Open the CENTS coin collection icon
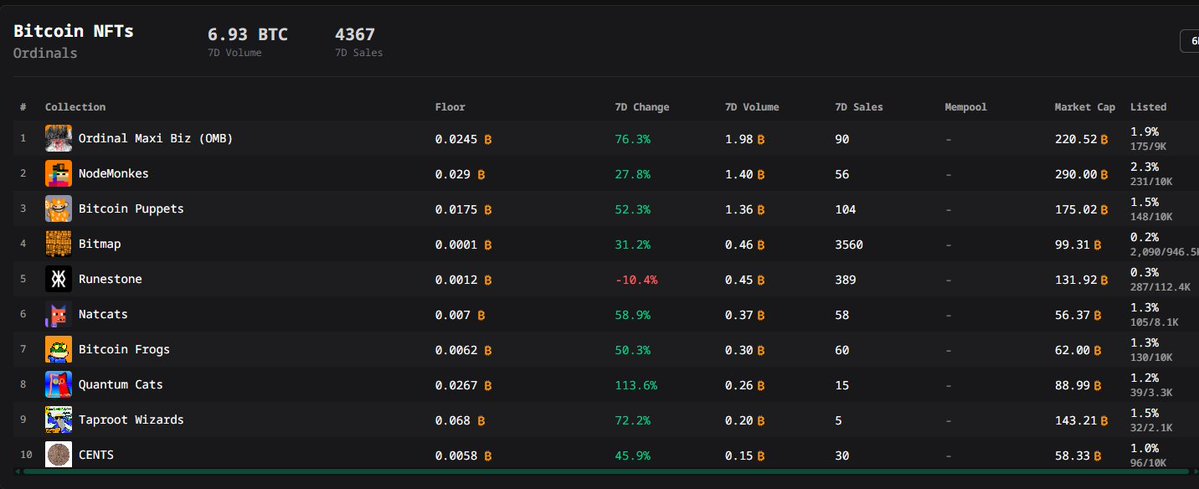1199x489 pixels. [x=59, y=455]
